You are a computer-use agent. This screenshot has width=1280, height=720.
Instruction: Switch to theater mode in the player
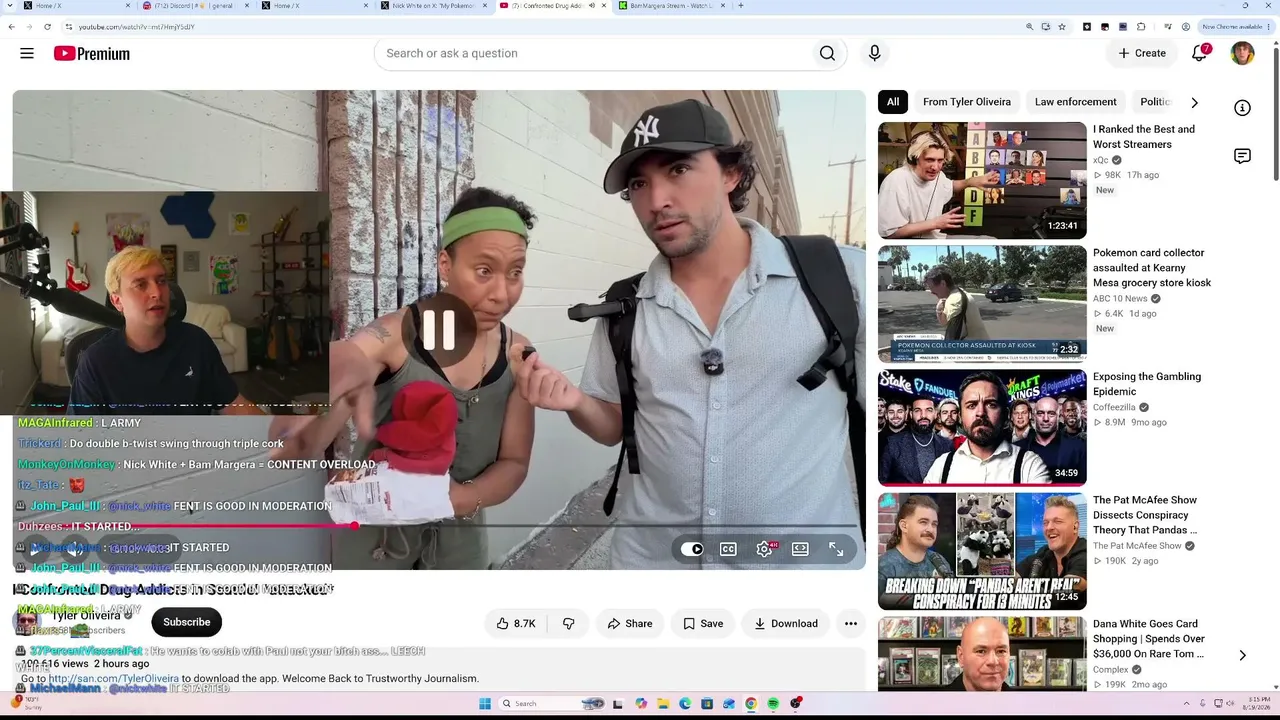[800, 549]
